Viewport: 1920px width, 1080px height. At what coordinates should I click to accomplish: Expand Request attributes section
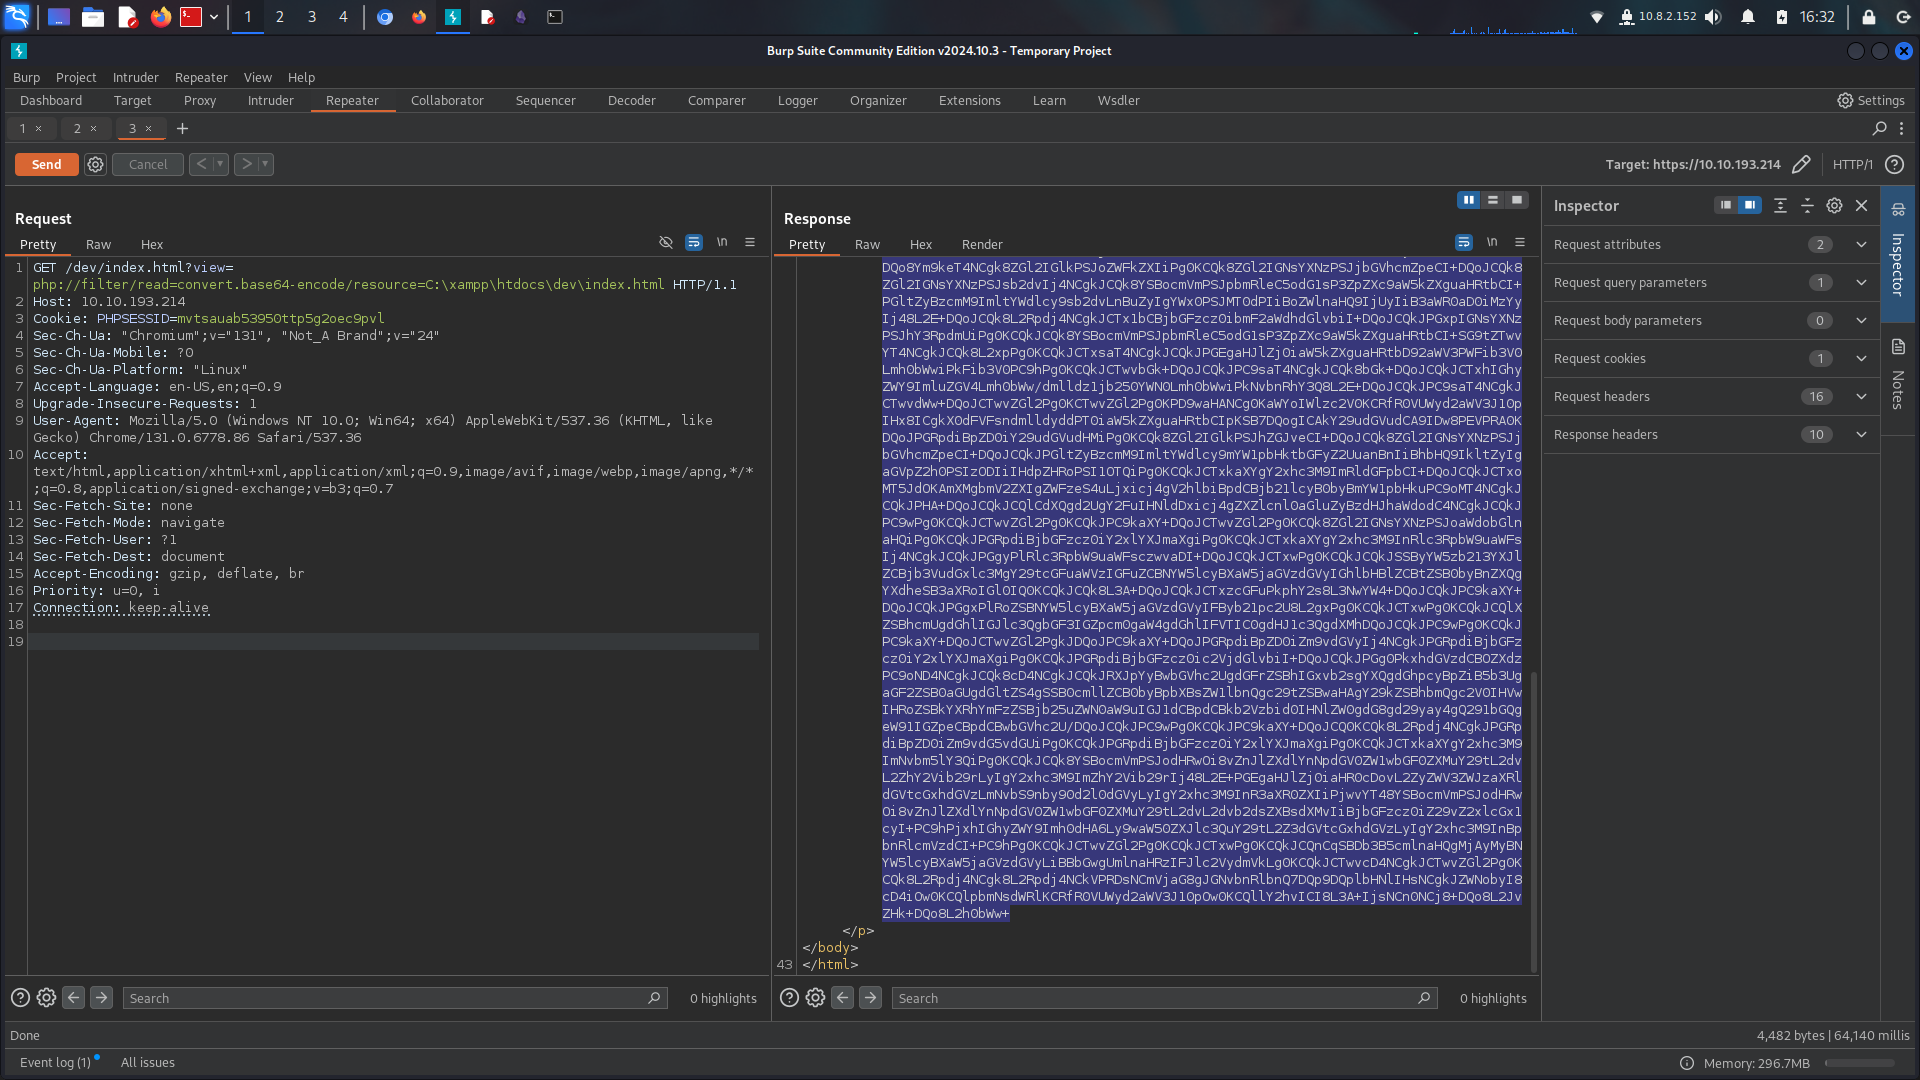tap(1711, 245)
